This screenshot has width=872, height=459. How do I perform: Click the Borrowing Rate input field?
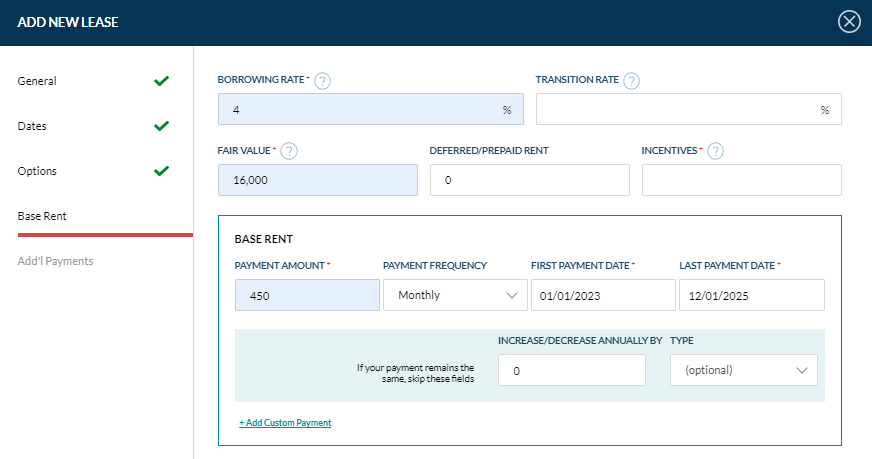point(360,109)
